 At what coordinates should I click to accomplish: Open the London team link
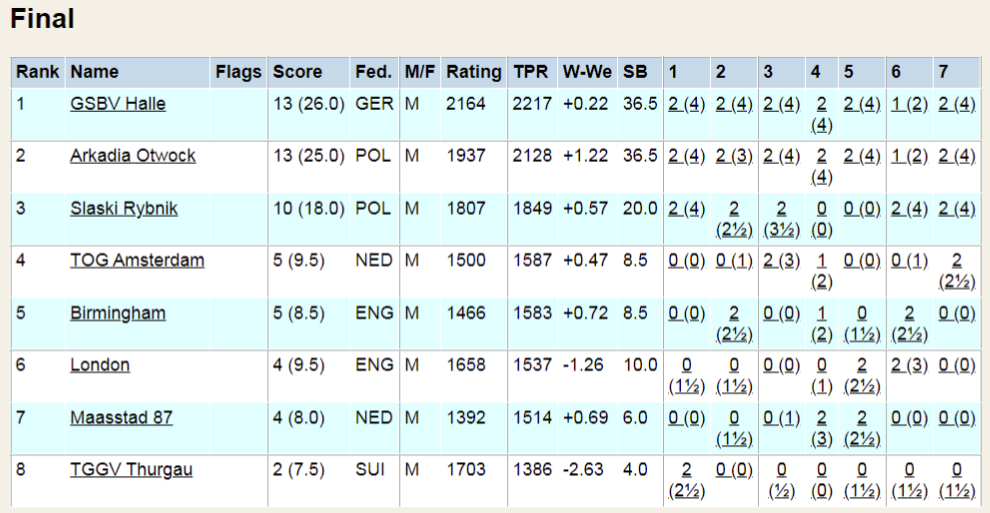coord(100,365)
